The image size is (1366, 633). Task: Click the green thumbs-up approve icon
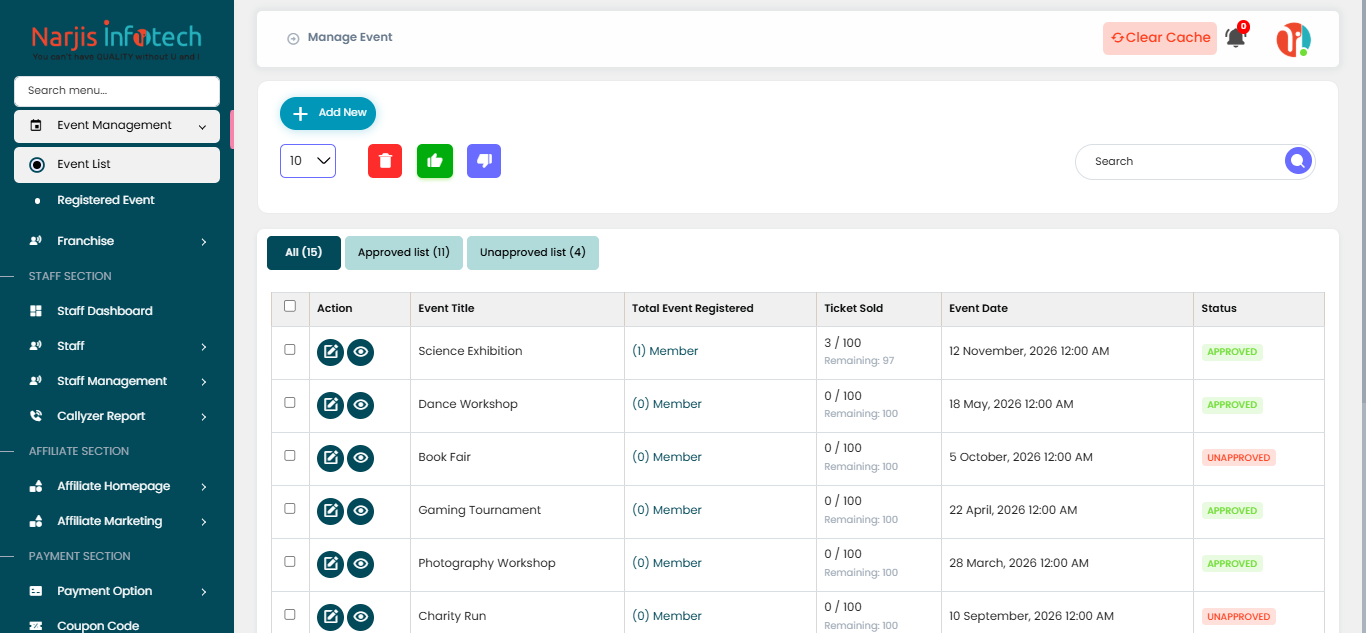pyautogui.click(x=435, y=161)
